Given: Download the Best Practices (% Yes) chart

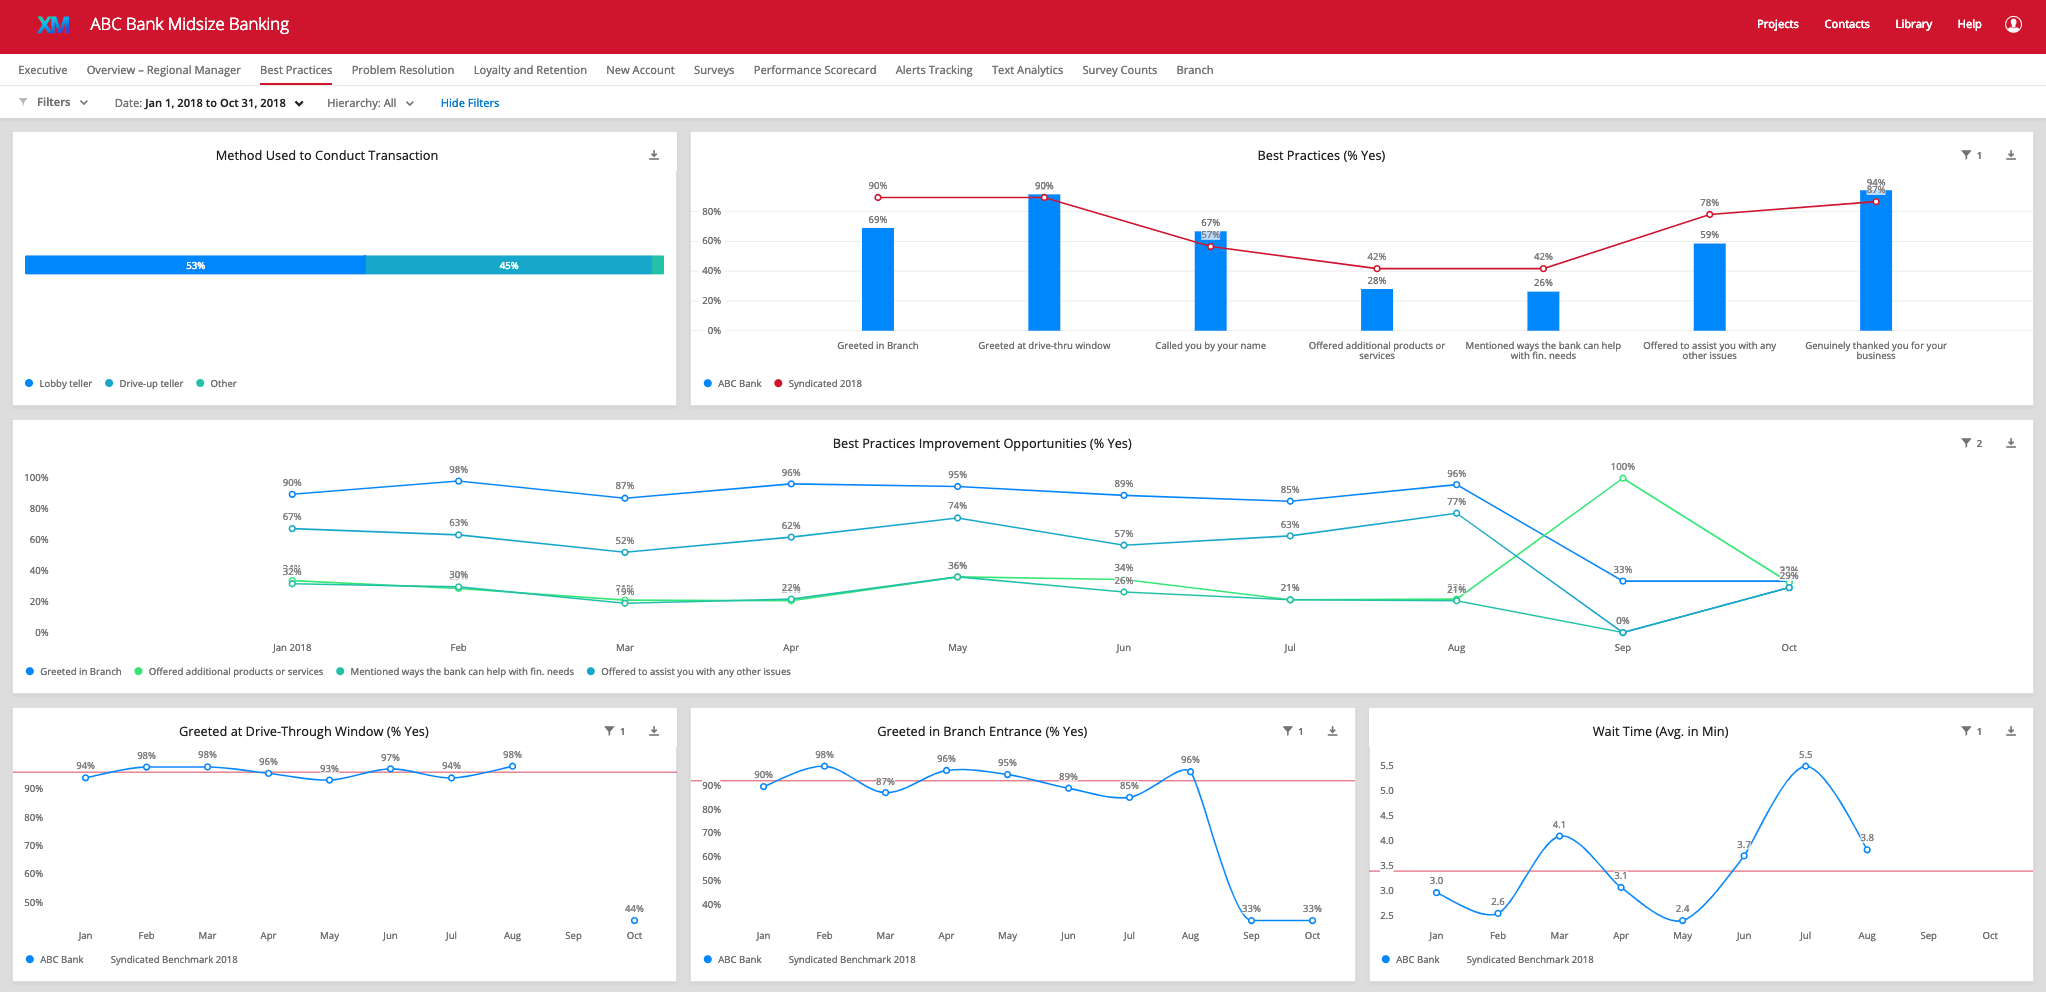Looking at the screenshot, I should [2011, 155].
